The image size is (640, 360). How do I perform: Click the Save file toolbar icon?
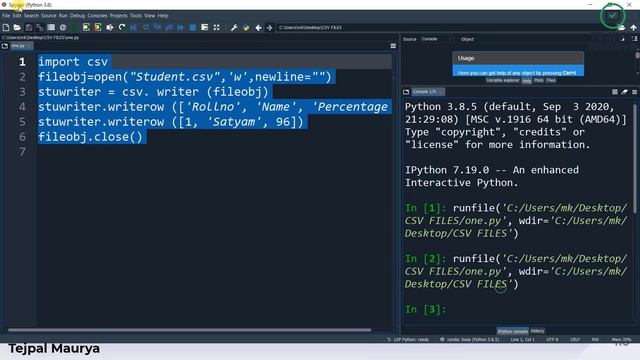pyautogui.click(x=29, y=27)
